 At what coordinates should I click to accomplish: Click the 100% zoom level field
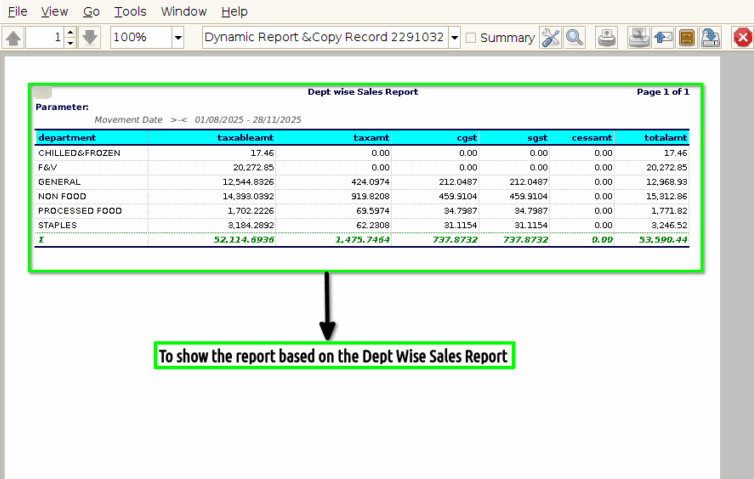click(141, 37)
